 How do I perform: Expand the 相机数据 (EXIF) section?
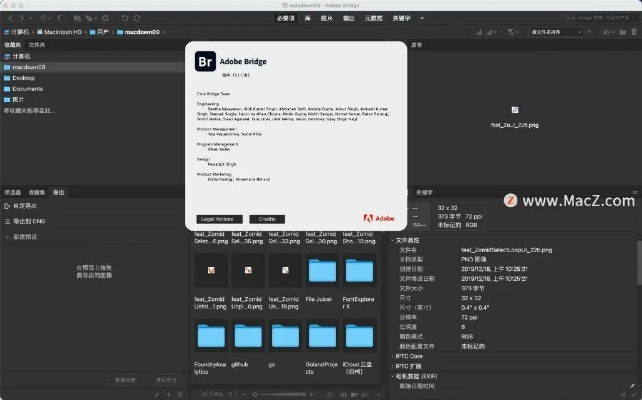[392, 376]
